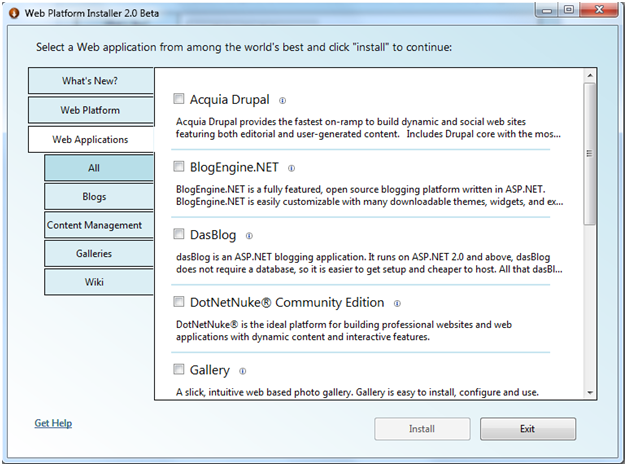Show info for DotNetNuke Community Edition
The width and height of the screenshot is (628, 468).
(x=397, y=303)
